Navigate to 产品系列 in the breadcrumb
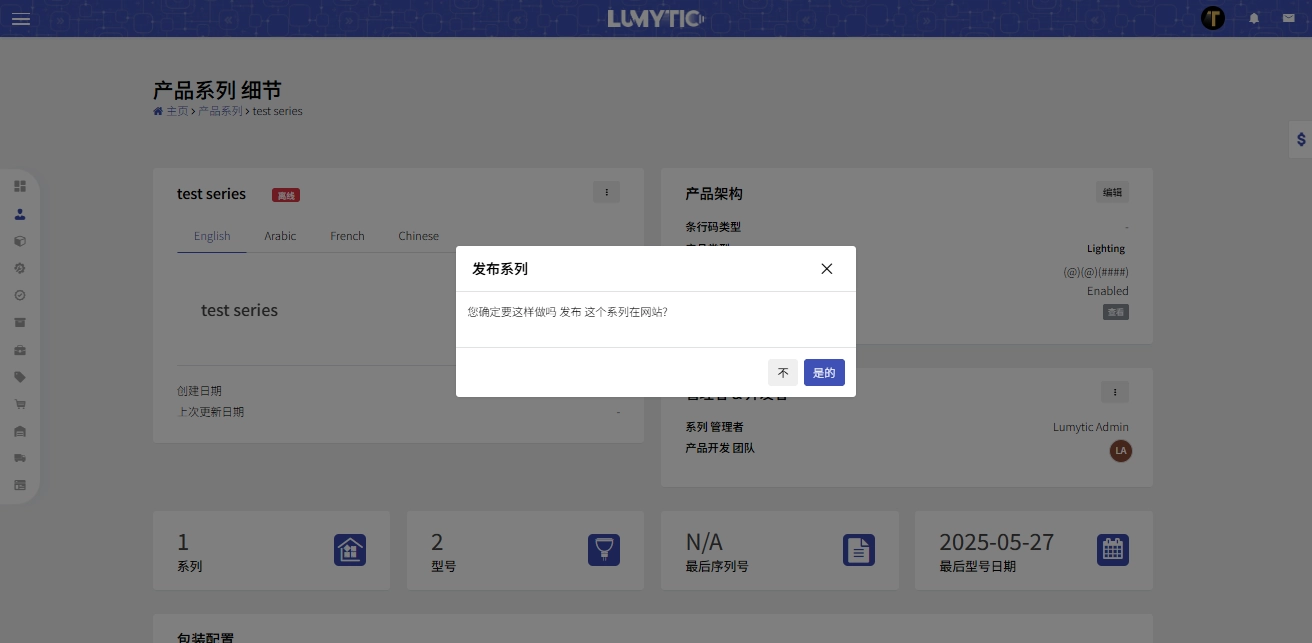 click(x=220, y=111)
